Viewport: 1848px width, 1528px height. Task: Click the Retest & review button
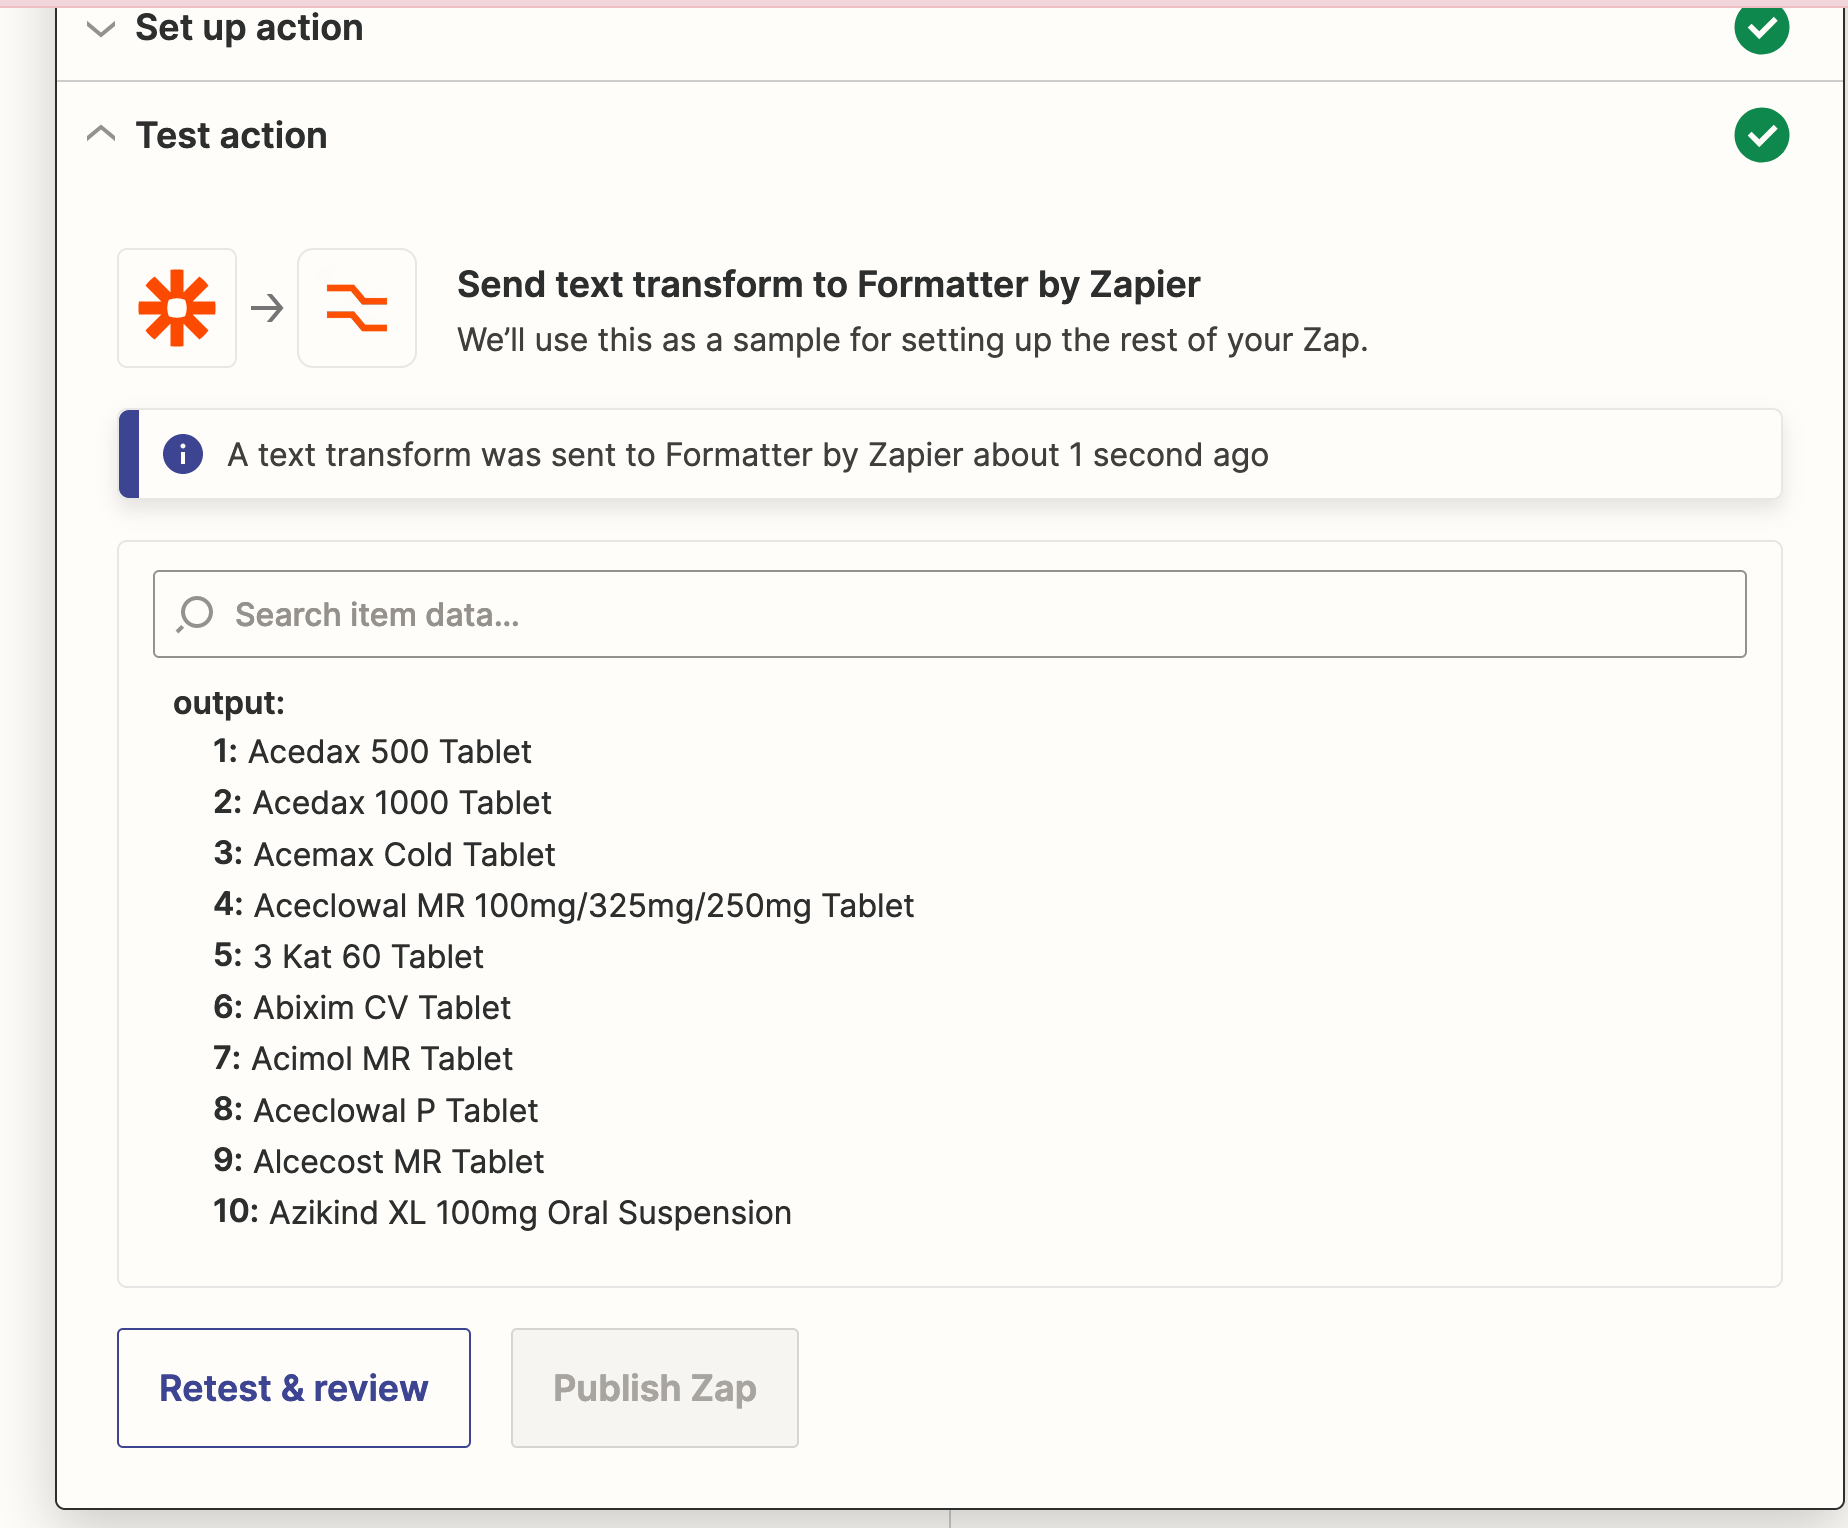click(294, 1388)
